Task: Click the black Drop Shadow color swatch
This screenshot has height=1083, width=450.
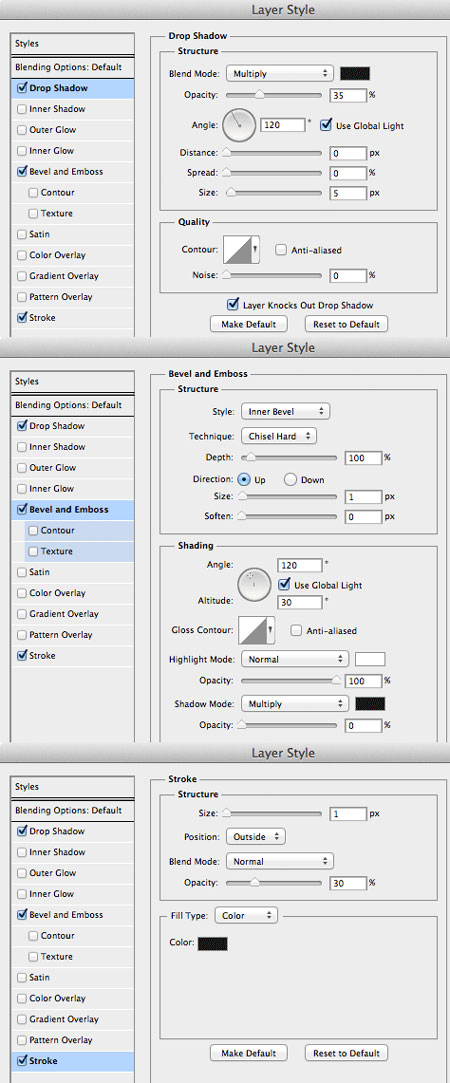Action: pos(355,73)
